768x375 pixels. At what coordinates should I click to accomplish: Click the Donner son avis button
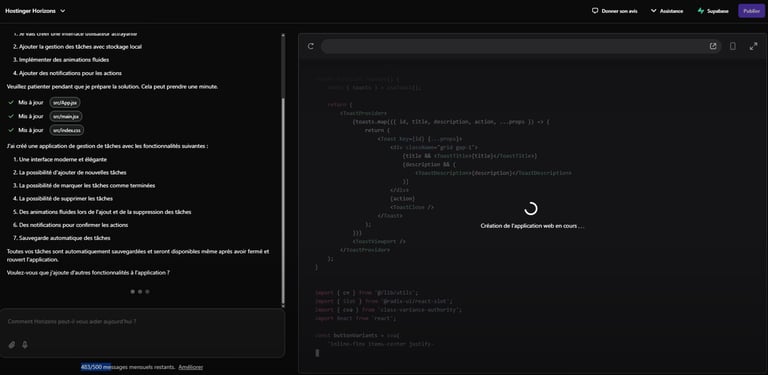tap(615, 11)
